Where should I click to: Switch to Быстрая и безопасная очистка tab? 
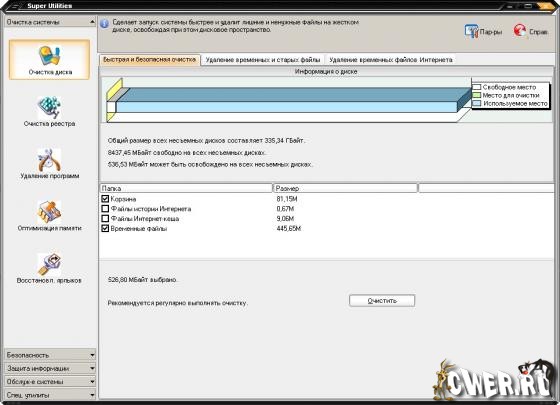[150, 60]
